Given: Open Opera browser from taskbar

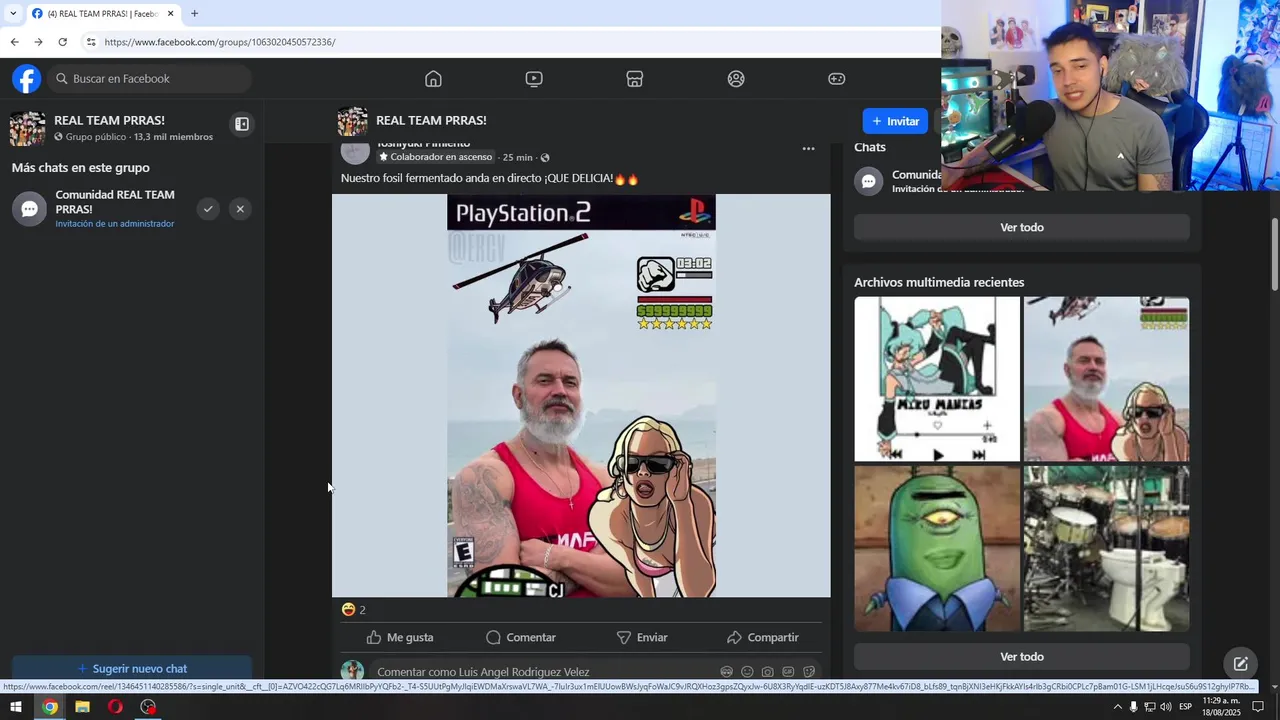Looking at the screenshot, I should pyautogui.click(x=115, y=707).
